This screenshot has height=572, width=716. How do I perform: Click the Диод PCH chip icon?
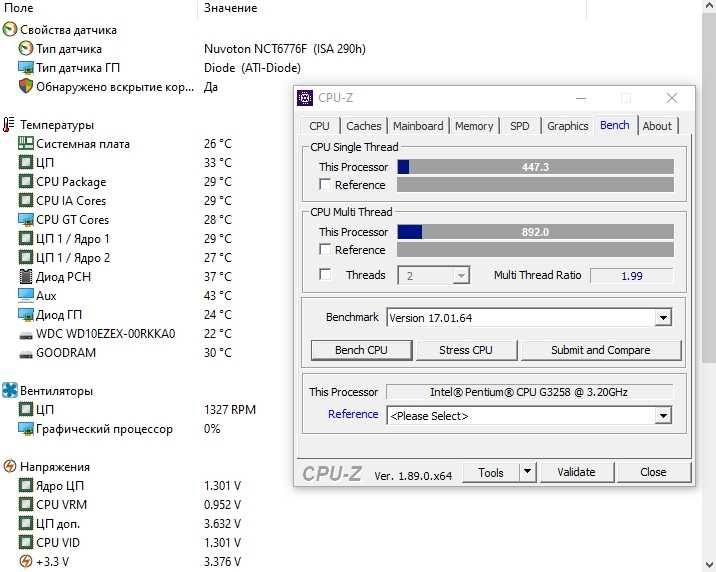(26, 277)
